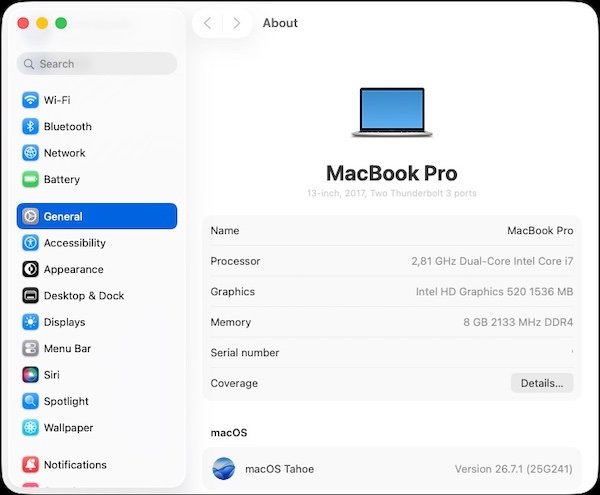The height and width of the screenshot is (495, 600).
Task: Open the Desktop & Dock icon
Action: click(x=30, y=296)
